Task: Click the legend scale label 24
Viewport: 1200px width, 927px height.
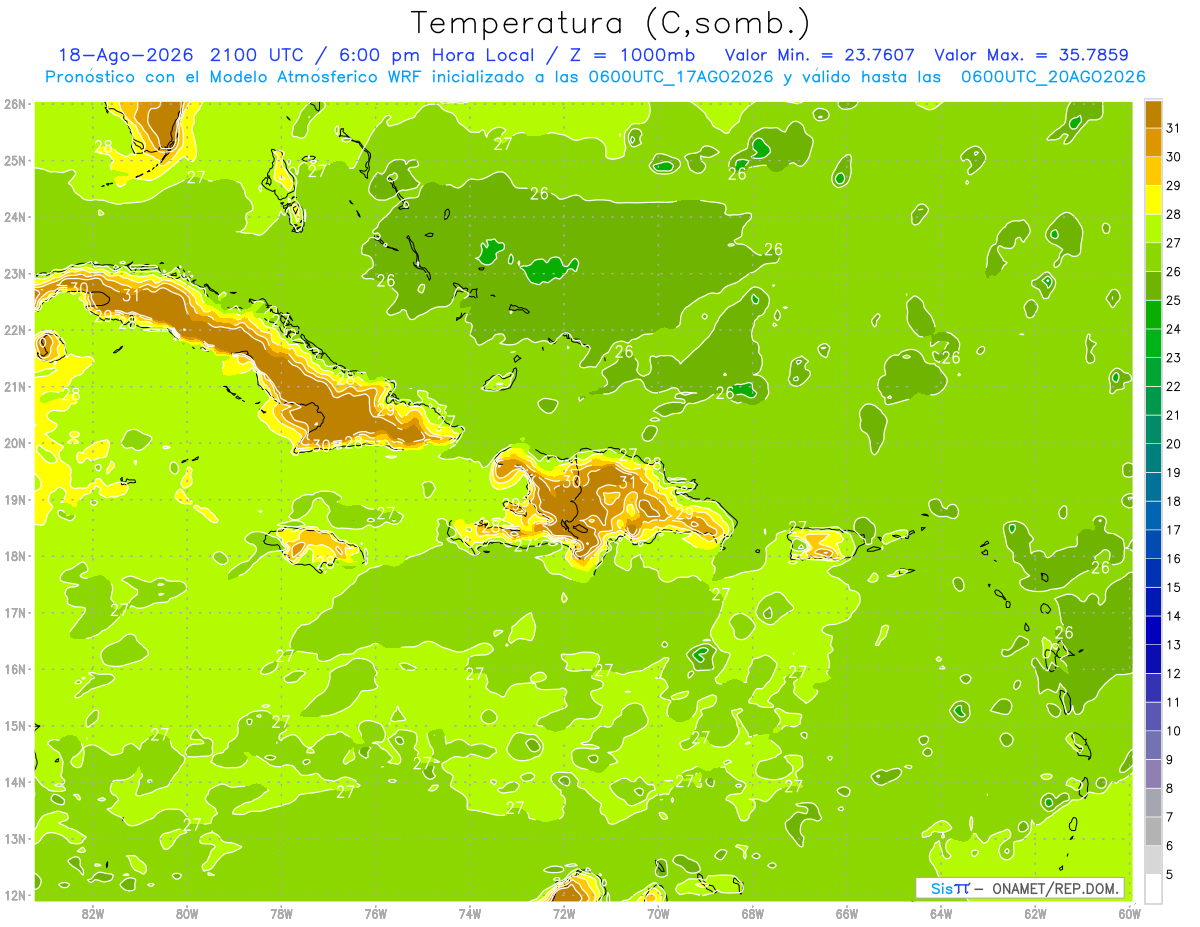Action: coord(1174,329)
